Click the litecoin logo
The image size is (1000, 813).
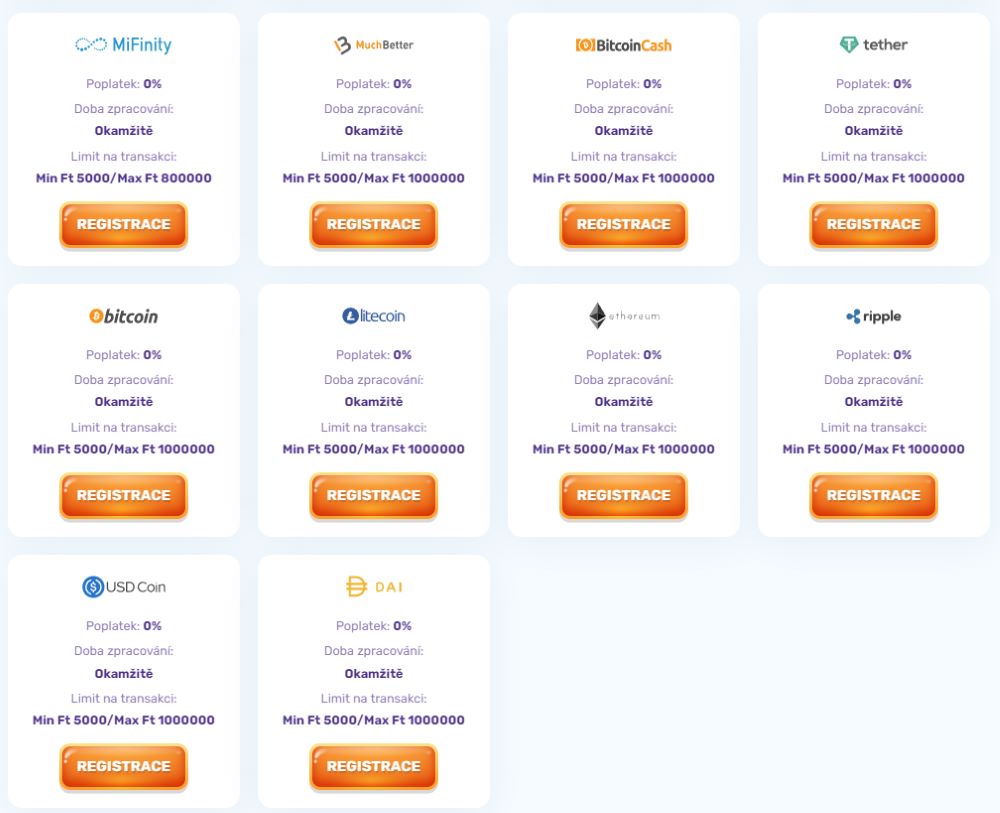[374, 316]
